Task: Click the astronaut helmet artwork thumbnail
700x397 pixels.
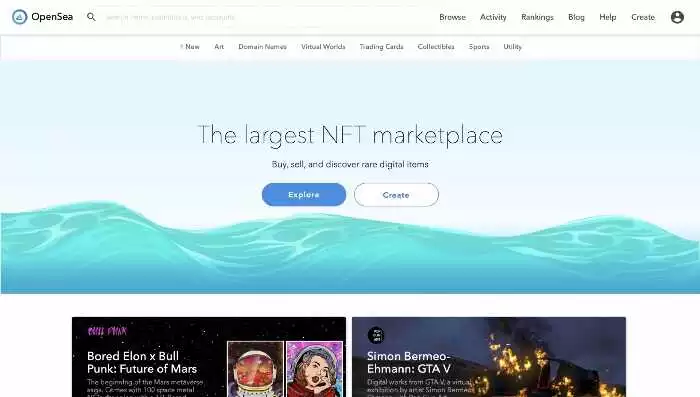Action: pyautogui.click(x=255, y=369)
